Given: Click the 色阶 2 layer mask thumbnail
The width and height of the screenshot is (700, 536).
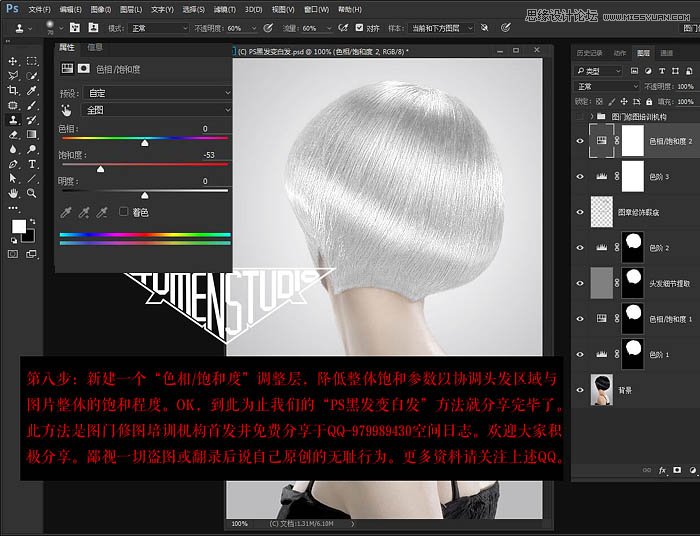Looking at the screenshot, I should (x=633, y=247).
